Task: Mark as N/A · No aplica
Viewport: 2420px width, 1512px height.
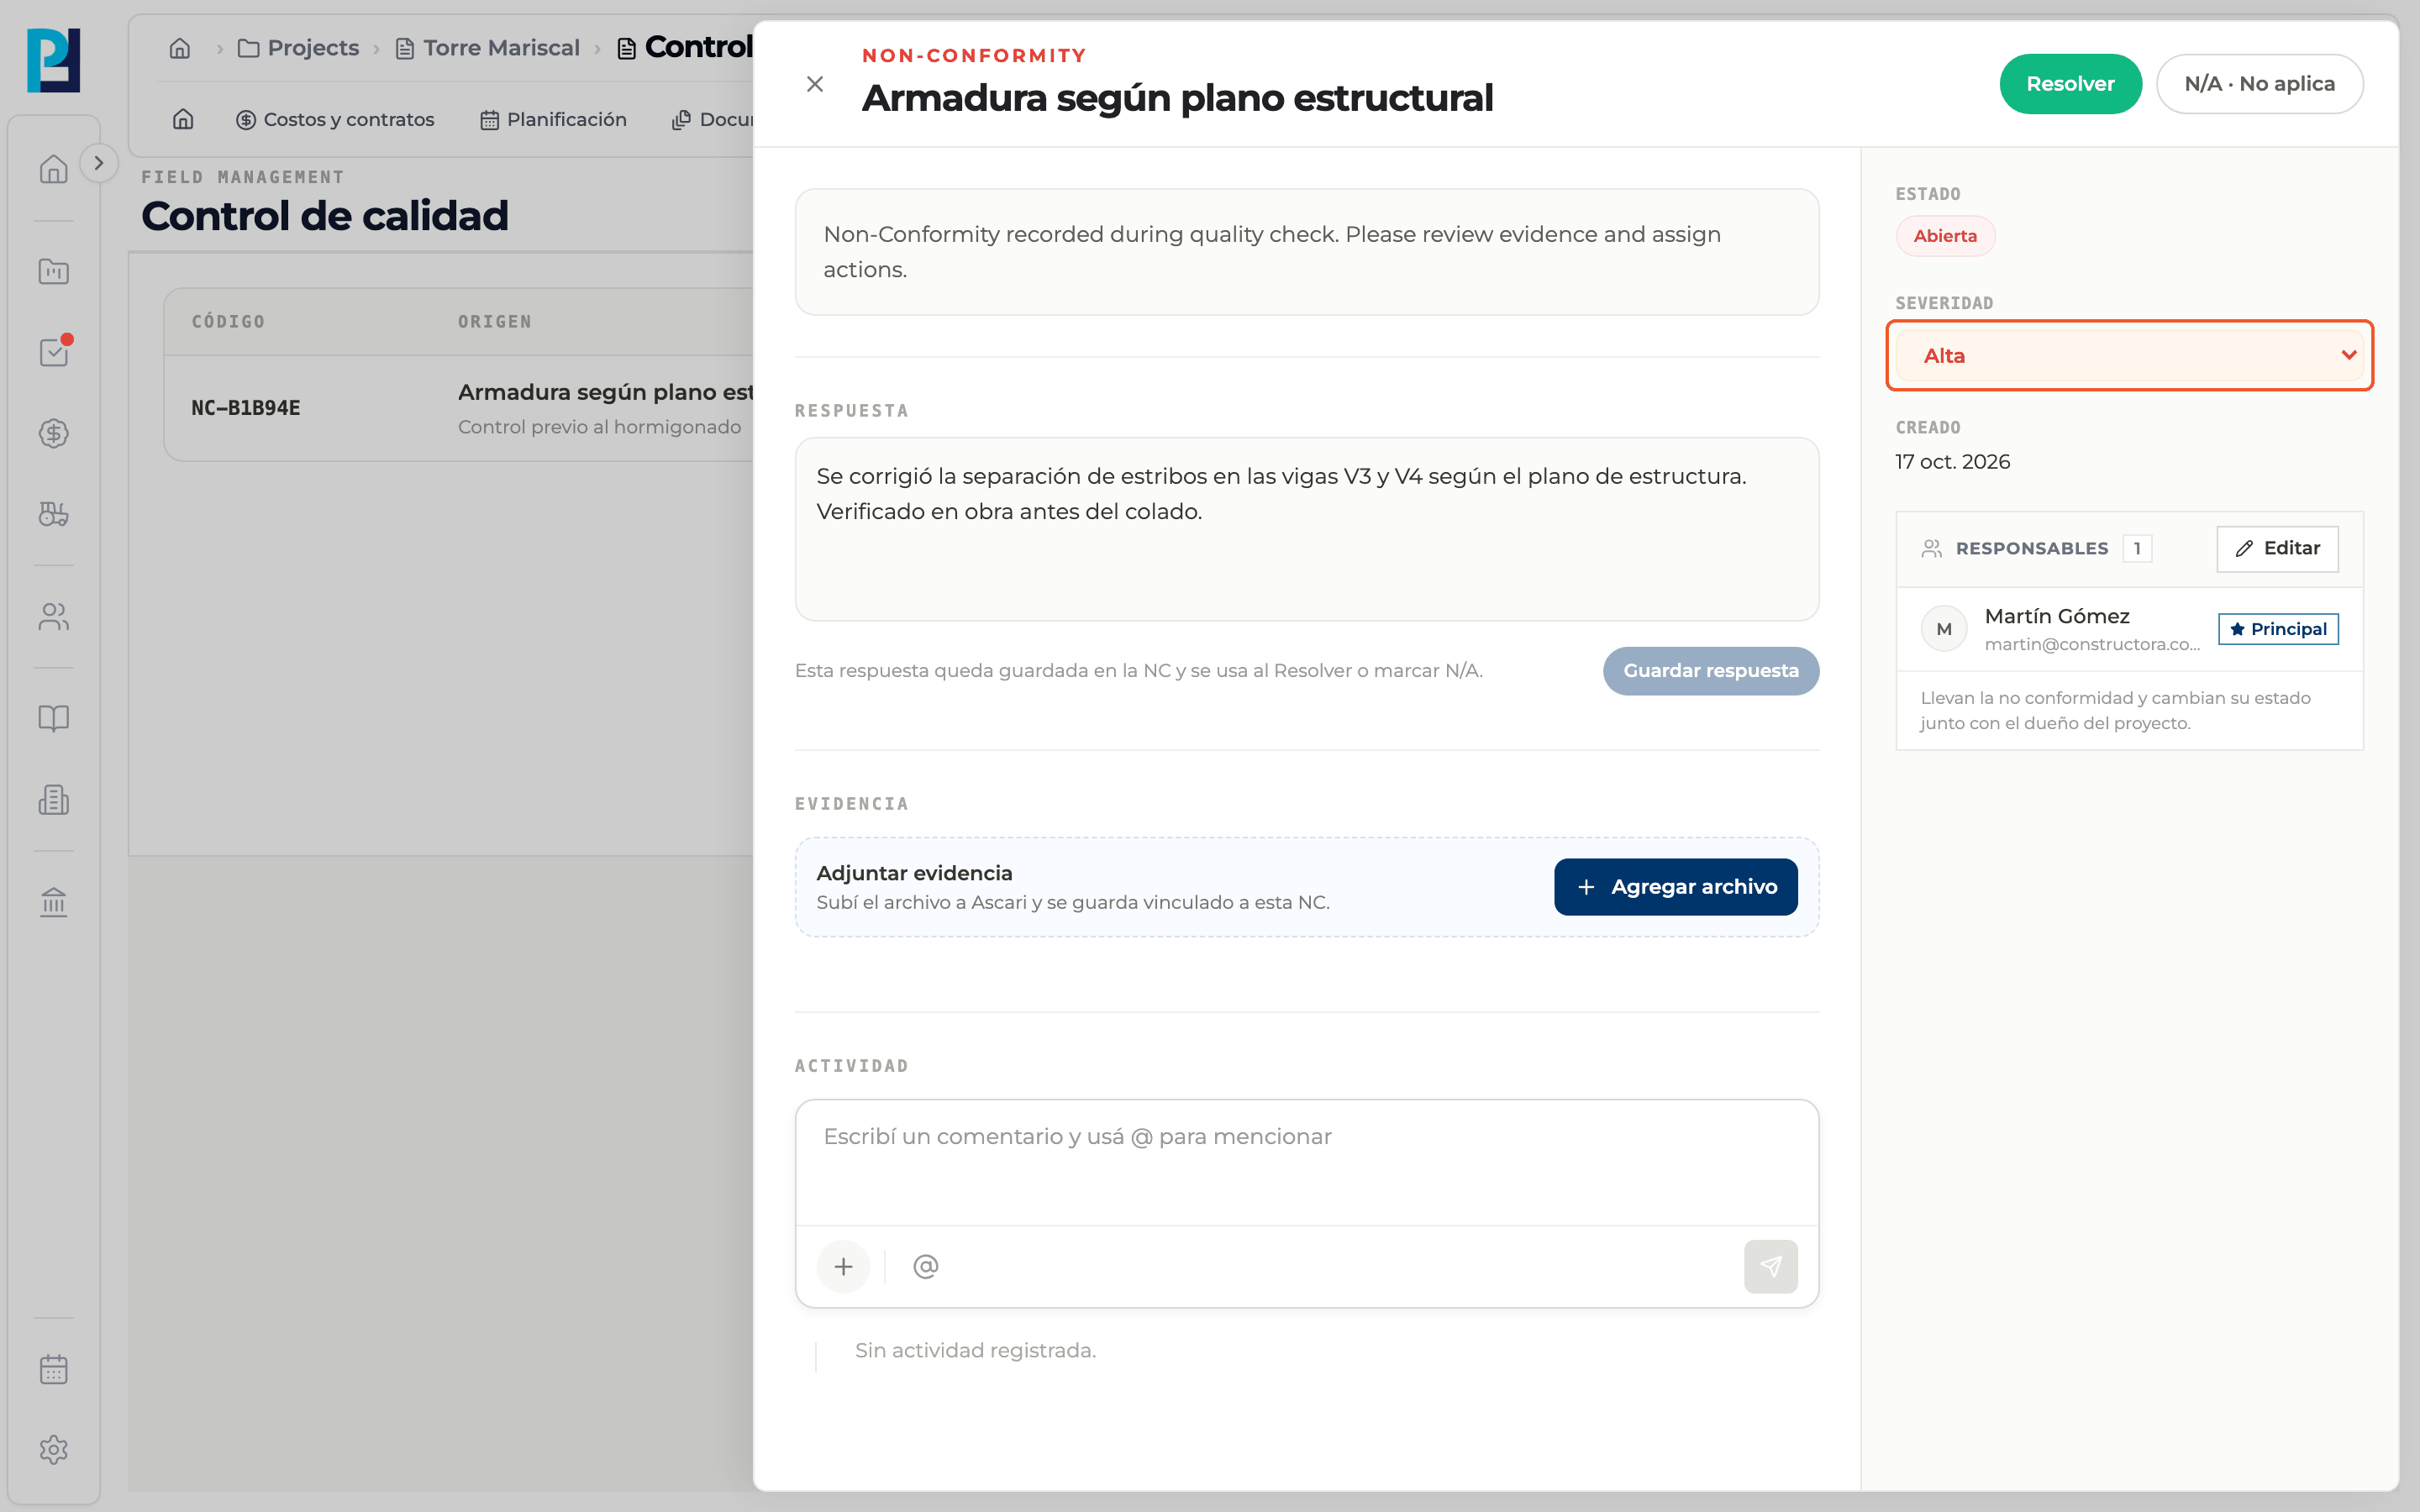Action: tap(2259, 84)
